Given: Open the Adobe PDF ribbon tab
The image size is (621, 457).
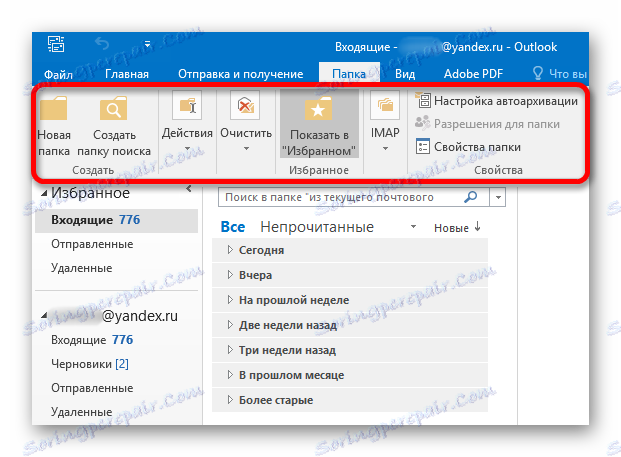Looking at the screenshot, I should (473, 74).
